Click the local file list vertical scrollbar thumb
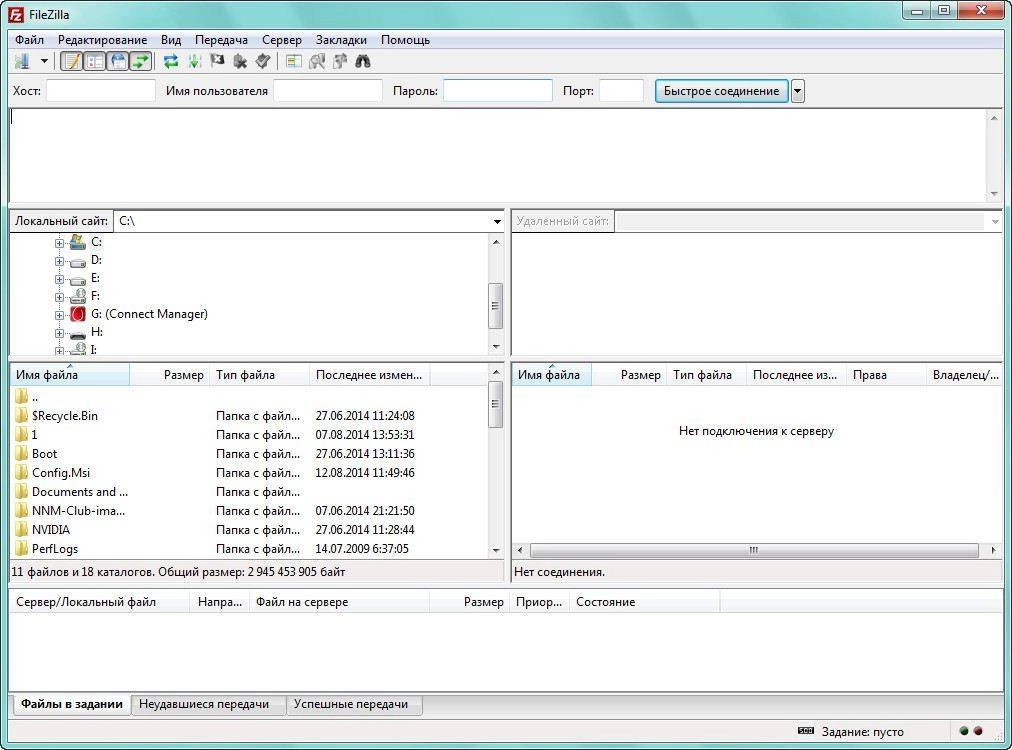Screen dimensions: 1012x750 [x=496, y=404]
